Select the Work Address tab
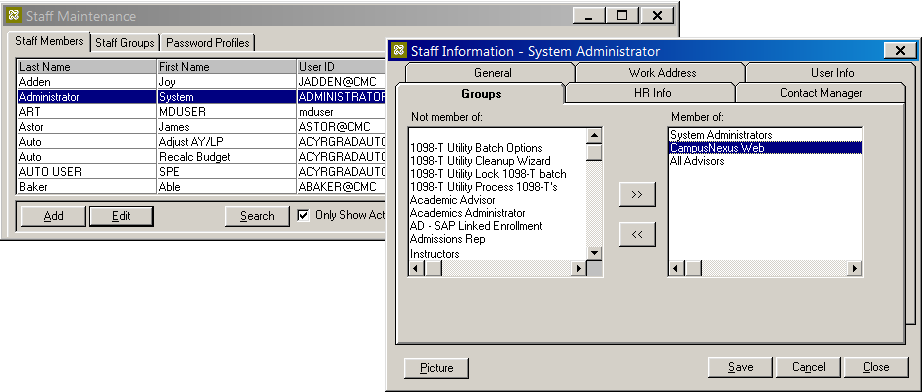Image resolution: width=922 pixels, height=392 pixels. click(662, 73)
